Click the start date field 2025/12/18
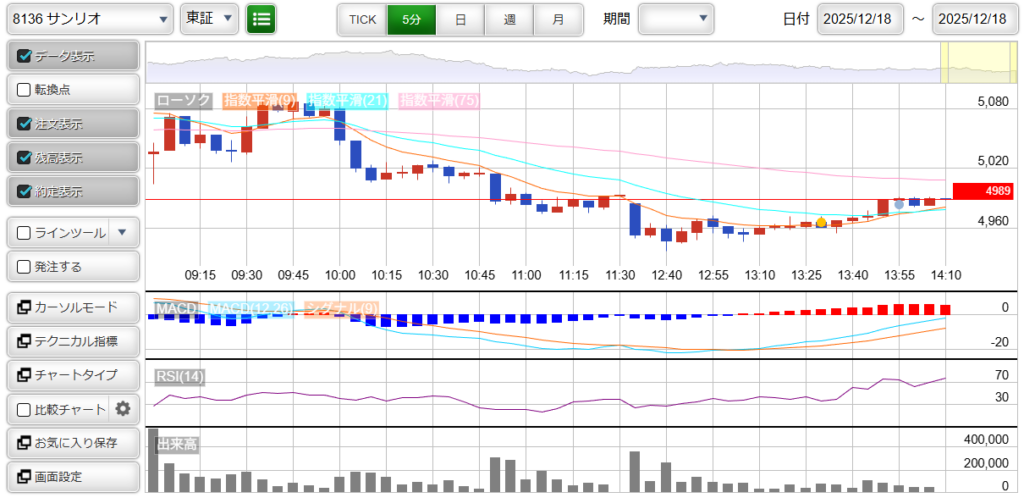This screenshot has height=498, width=1024. coord(859,19)
